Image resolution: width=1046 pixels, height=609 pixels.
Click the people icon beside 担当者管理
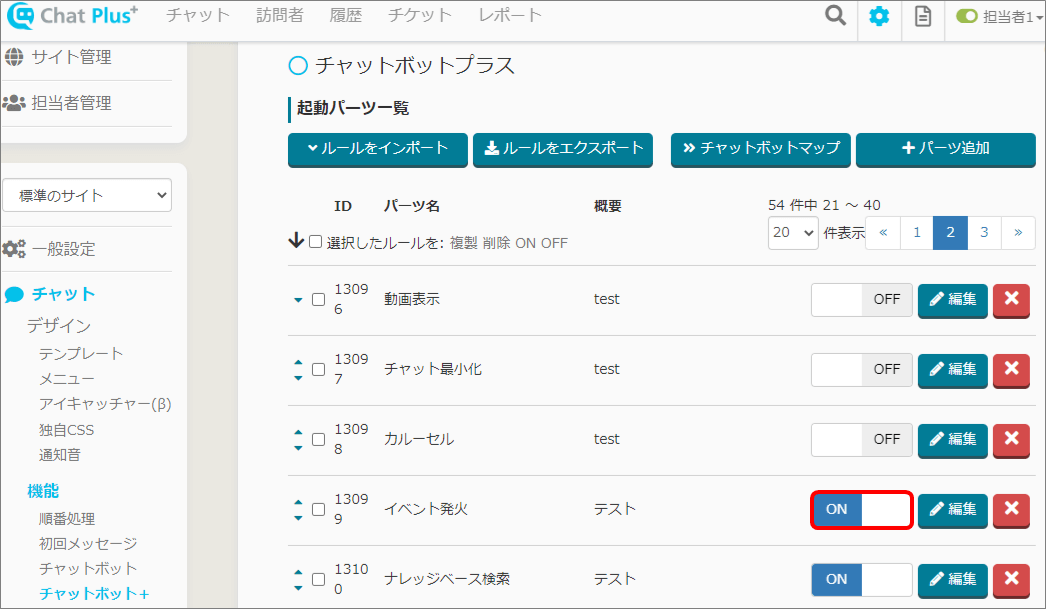[14, 103]
